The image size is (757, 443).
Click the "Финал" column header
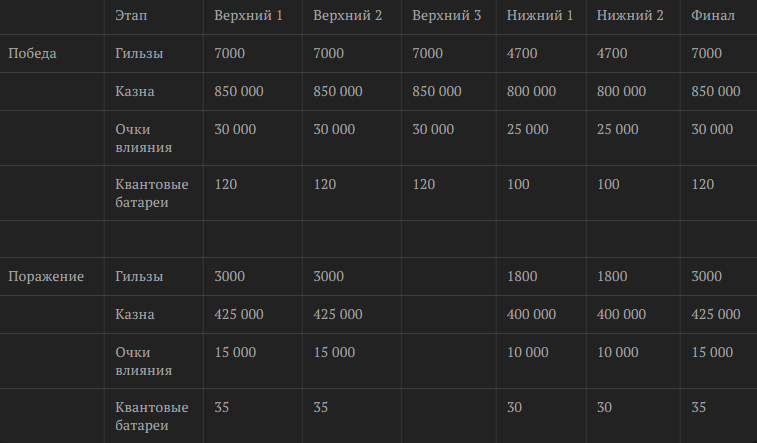[x=713, y=16]
